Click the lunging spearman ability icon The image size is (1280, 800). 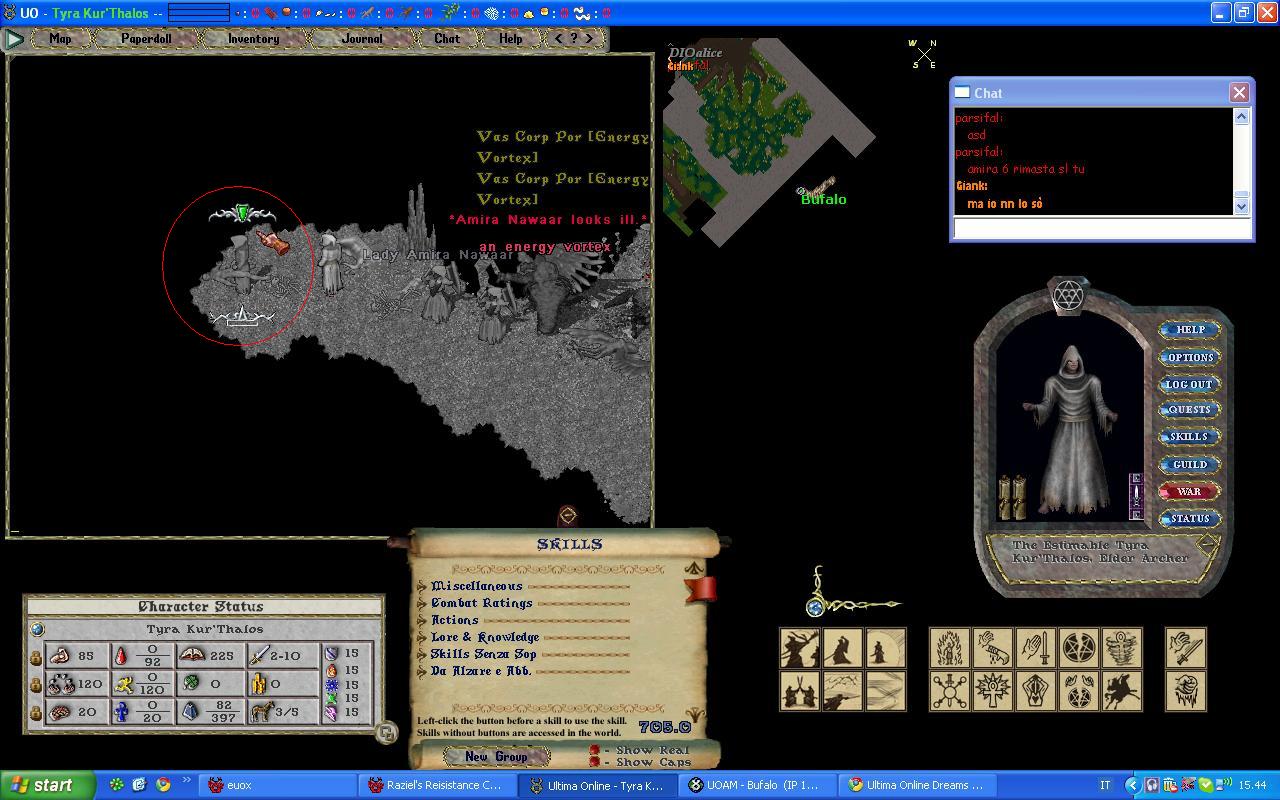[x=843, y=691]
